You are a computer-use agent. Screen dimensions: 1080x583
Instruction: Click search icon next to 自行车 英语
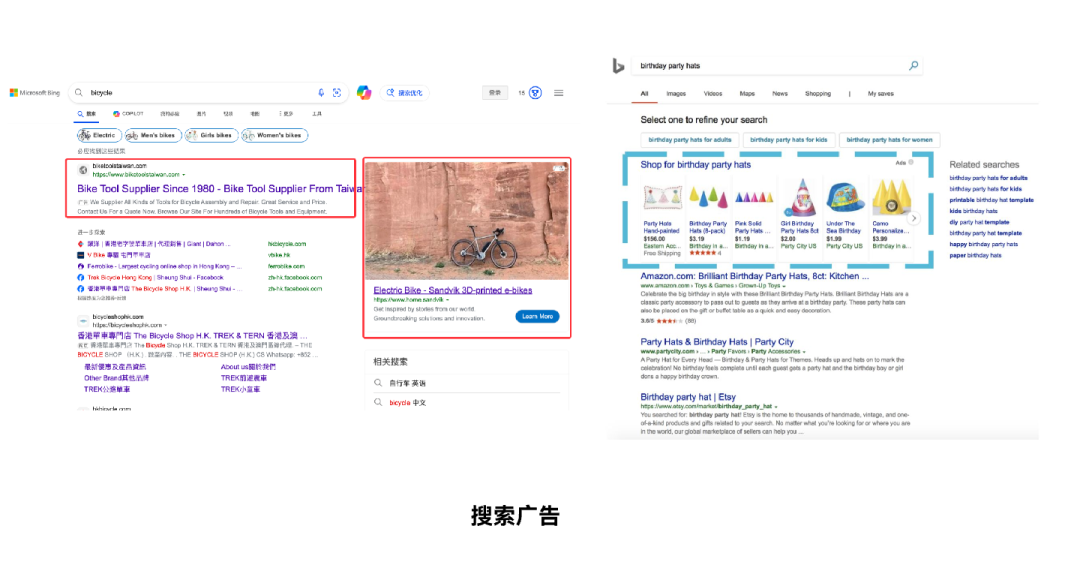click(x=378, y=382)
